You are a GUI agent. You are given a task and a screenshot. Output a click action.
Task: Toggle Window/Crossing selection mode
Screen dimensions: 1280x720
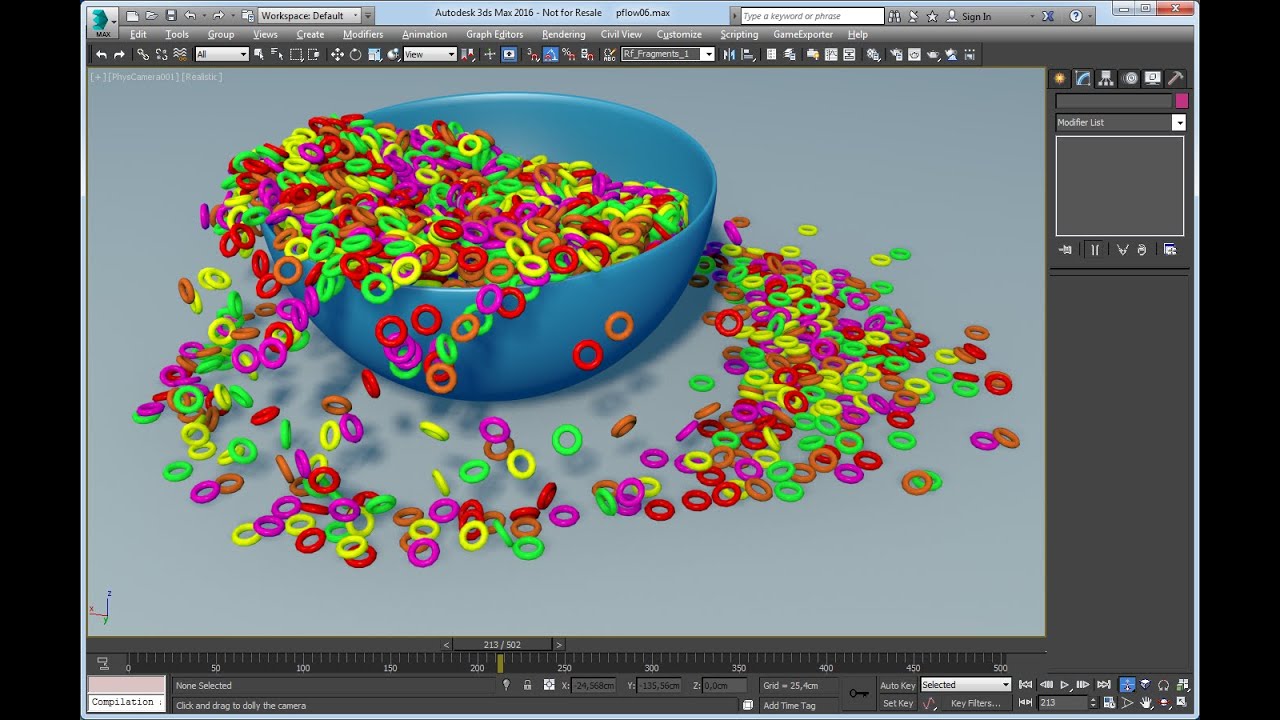(x=316, y=54)
